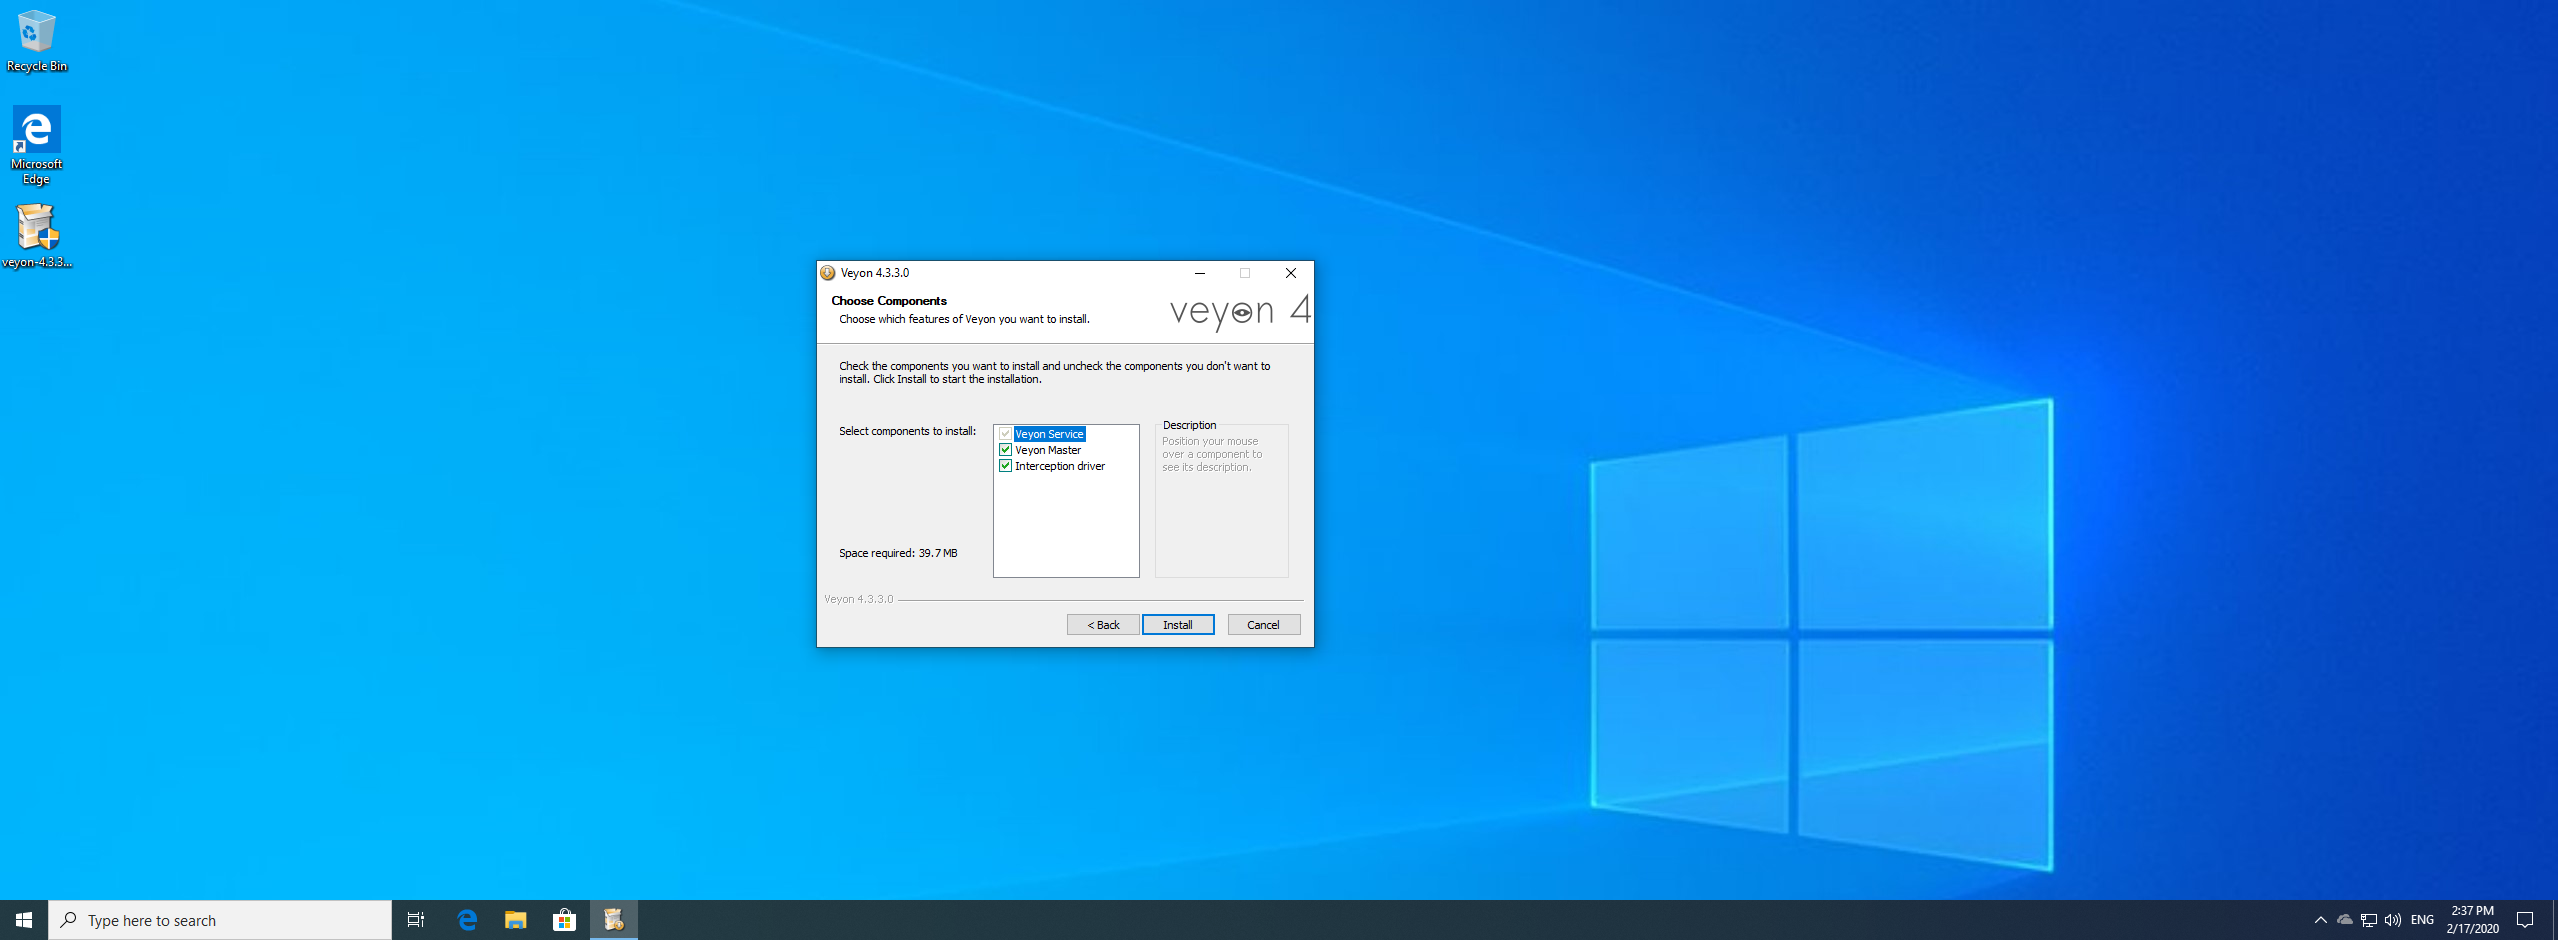Image resolution: width=2558 pixels, height=940 pixels.
Task: Select the Veyon installer taskbar button
Action: click(x=614, y=920)
